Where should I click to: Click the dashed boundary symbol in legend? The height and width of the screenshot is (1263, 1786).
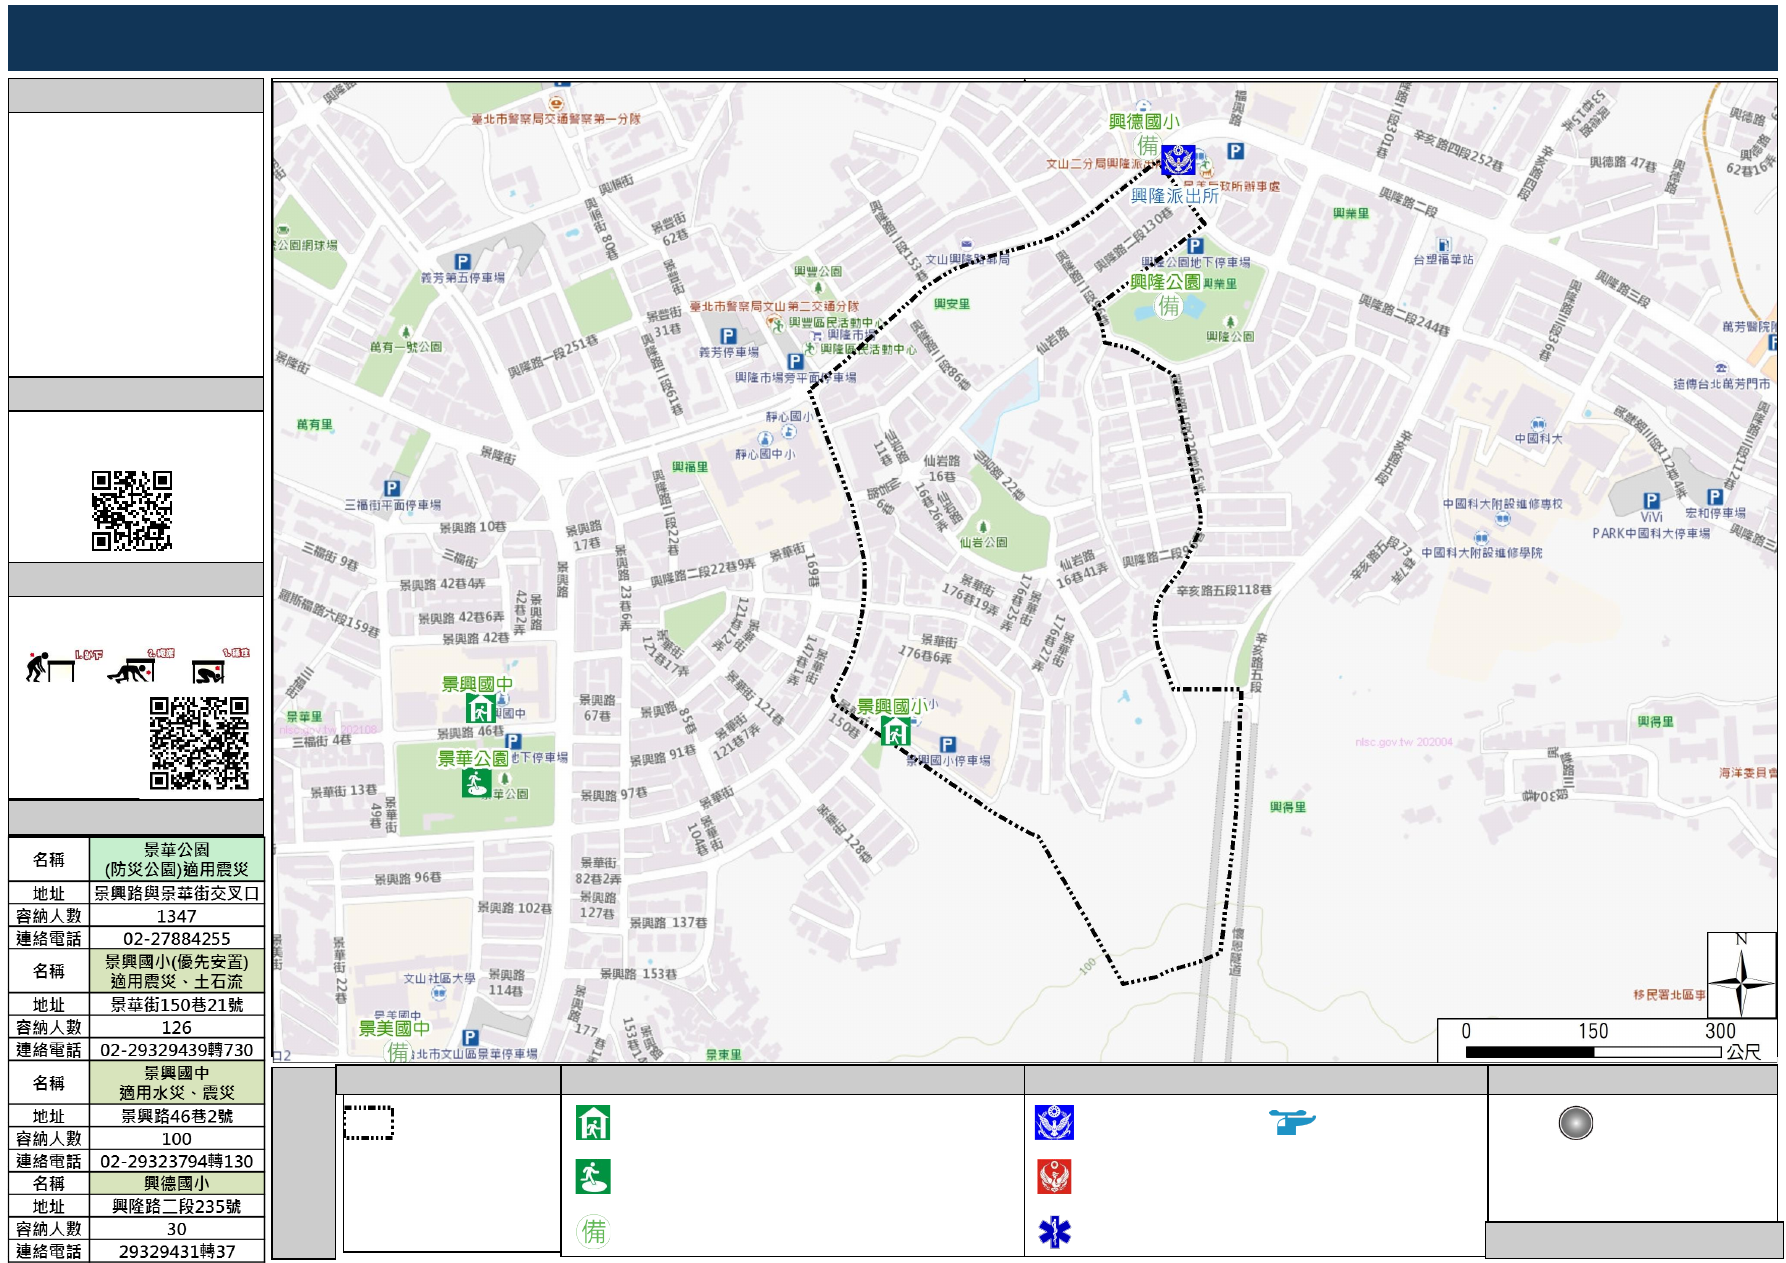click(369, 1122)
